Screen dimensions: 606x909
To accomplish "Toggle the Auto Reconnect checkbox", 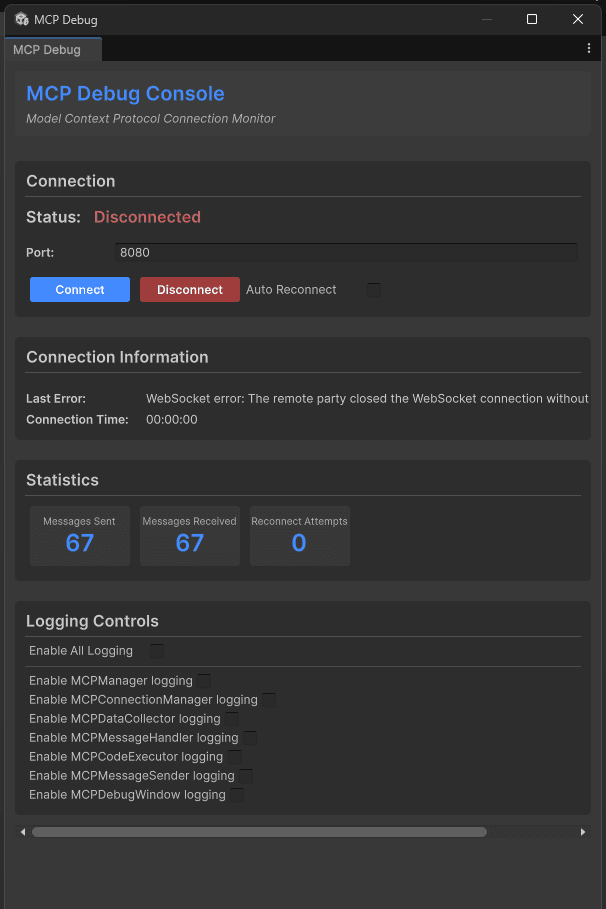I will click(374, 290).
